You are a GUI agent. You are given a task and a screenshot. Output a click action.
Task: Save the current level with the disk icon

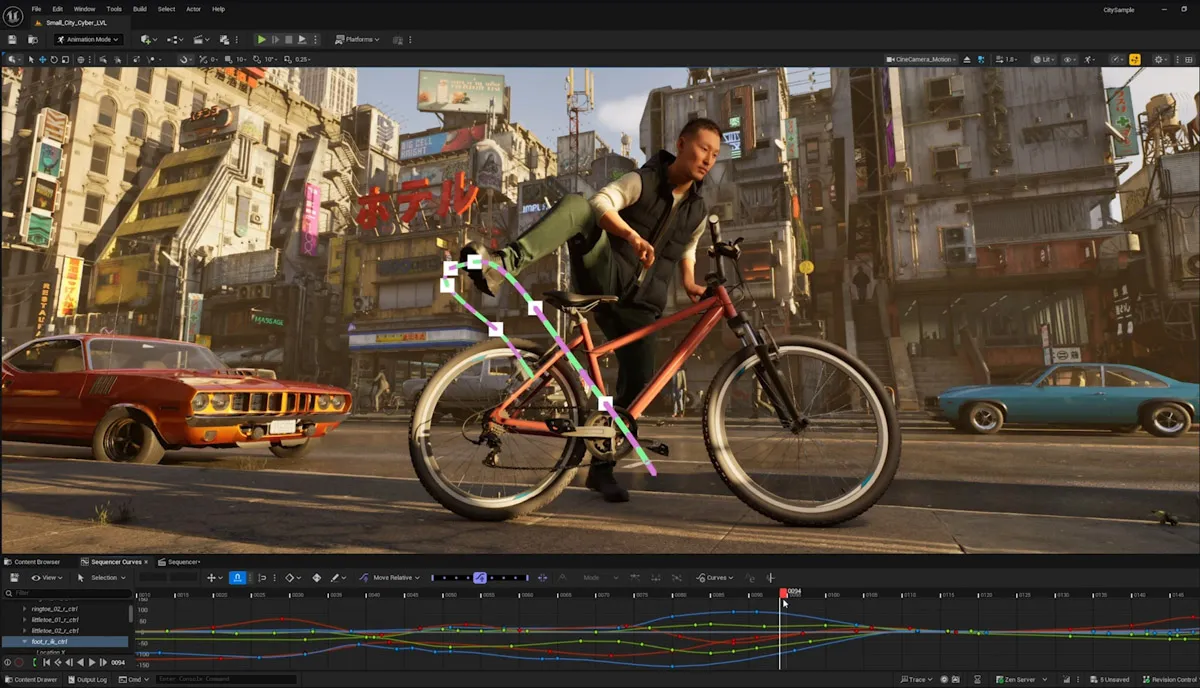12,39
